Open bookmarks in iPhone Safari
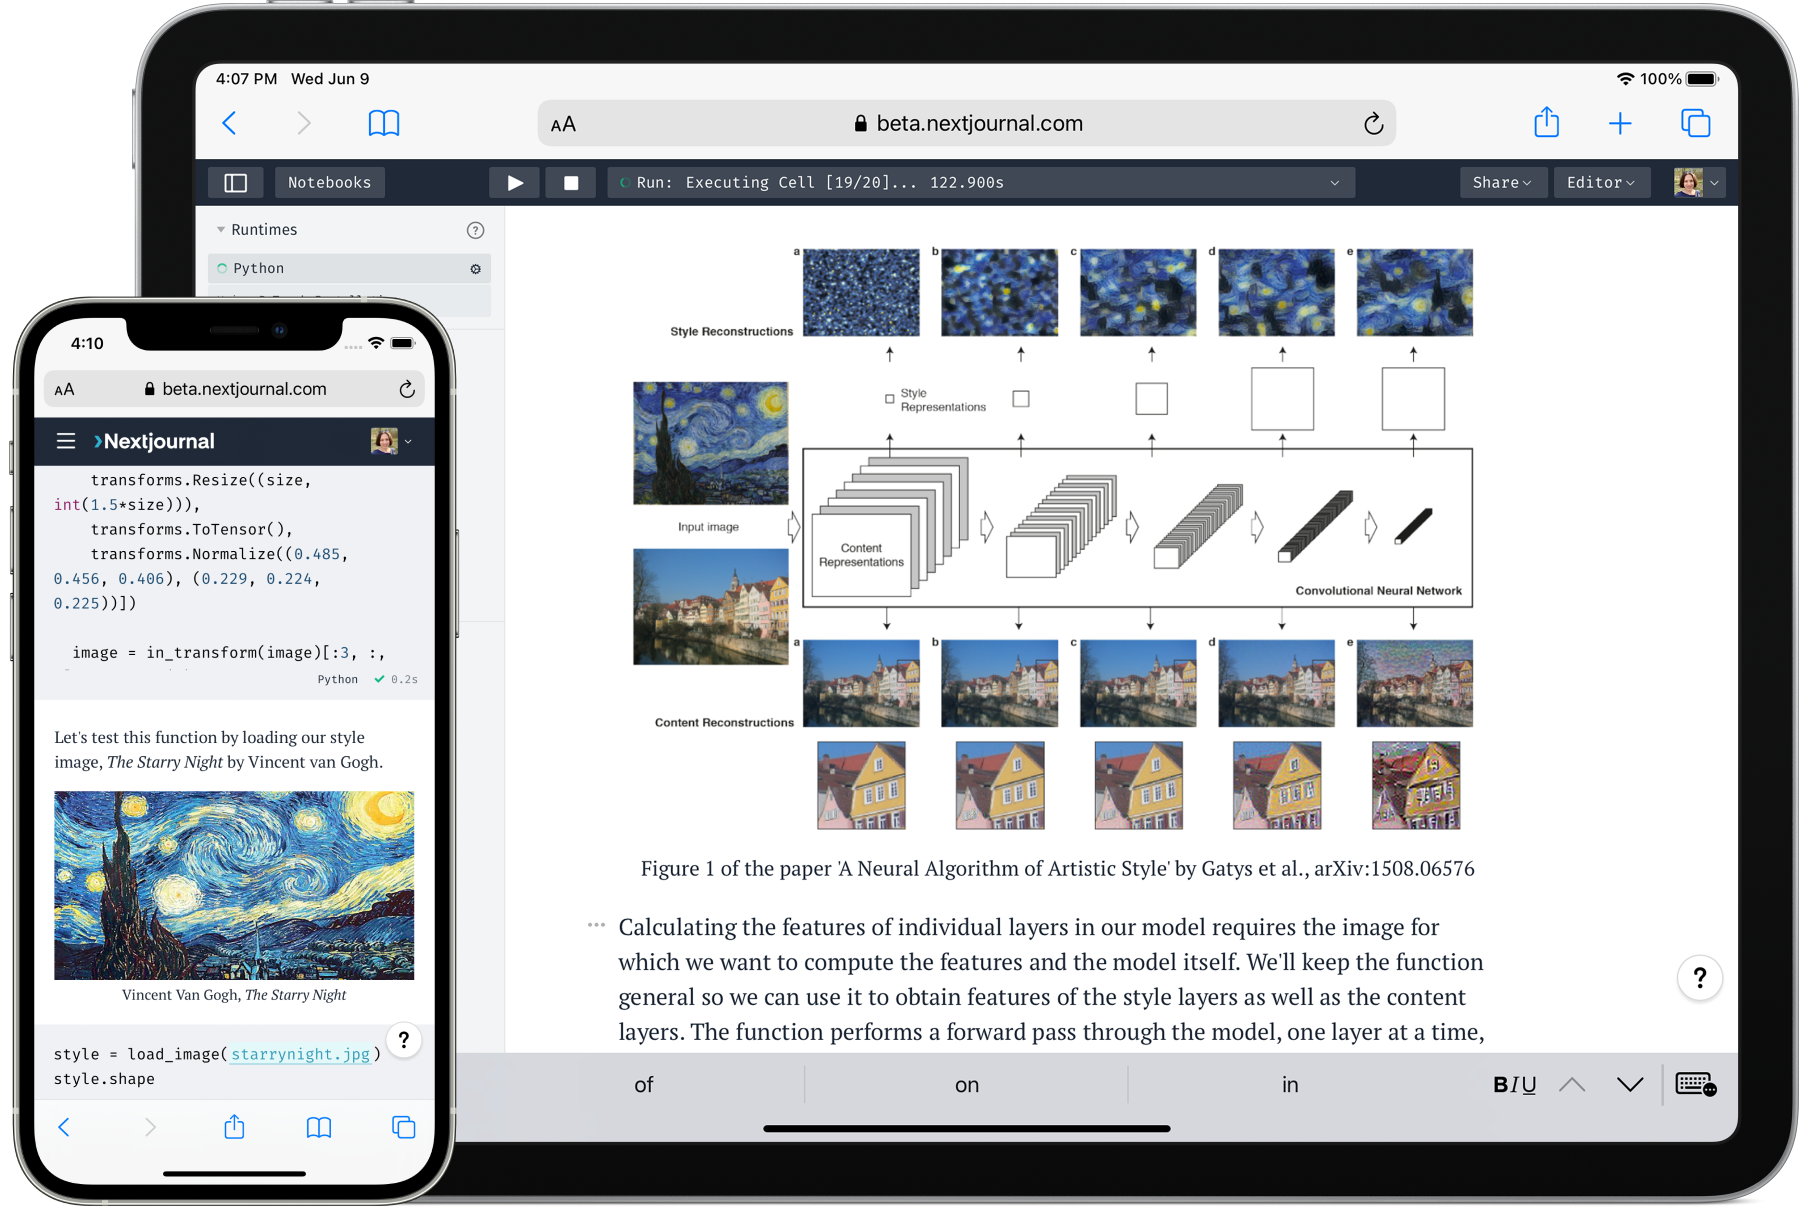 [319, 1128]
